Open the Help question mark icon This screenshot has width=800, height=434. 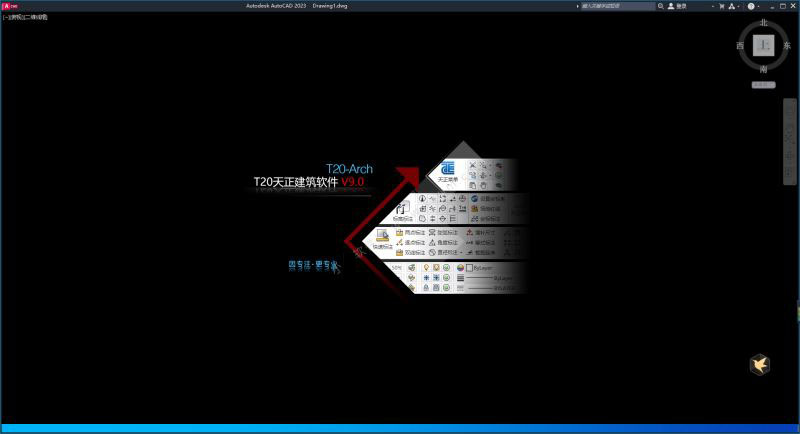(751, 6)
